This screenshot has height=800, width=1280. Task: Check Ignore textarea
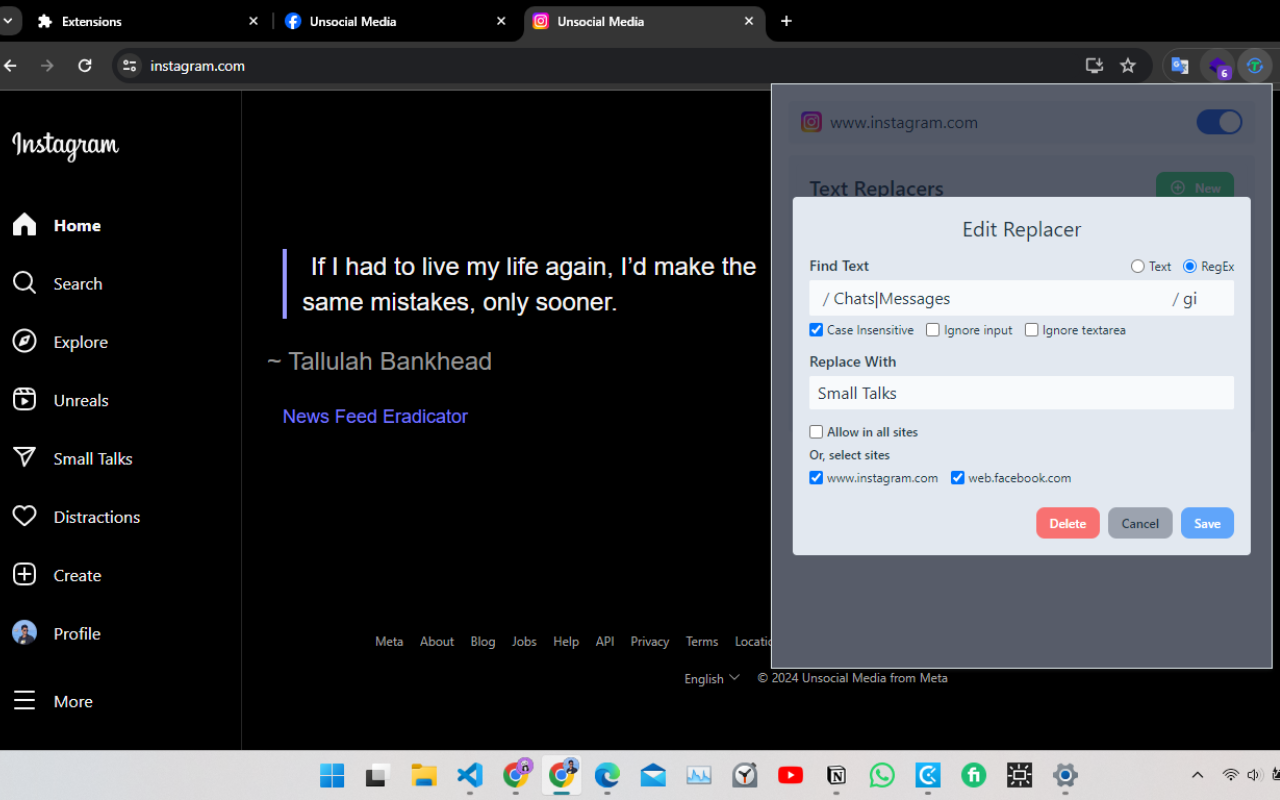click(x=1032, y=330)
